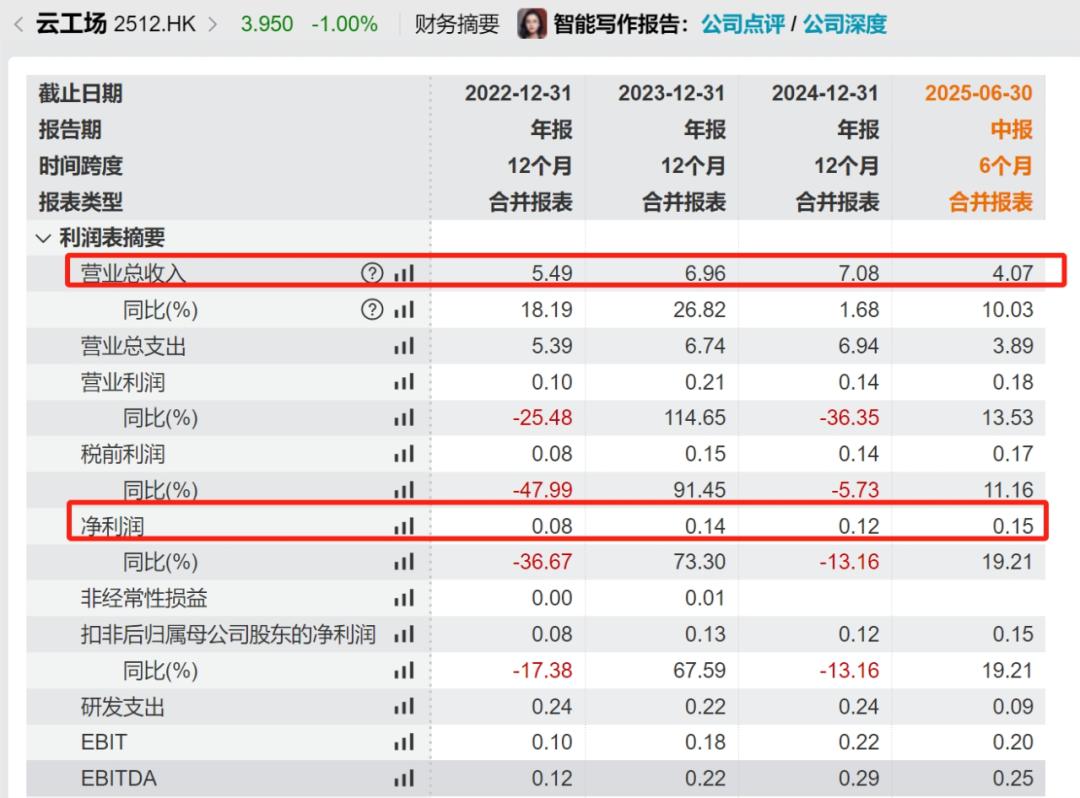Open chart icon for 营业总收入 row
Image resolution: width=1080 pixels, height=798 pixels.
point(403,273)
